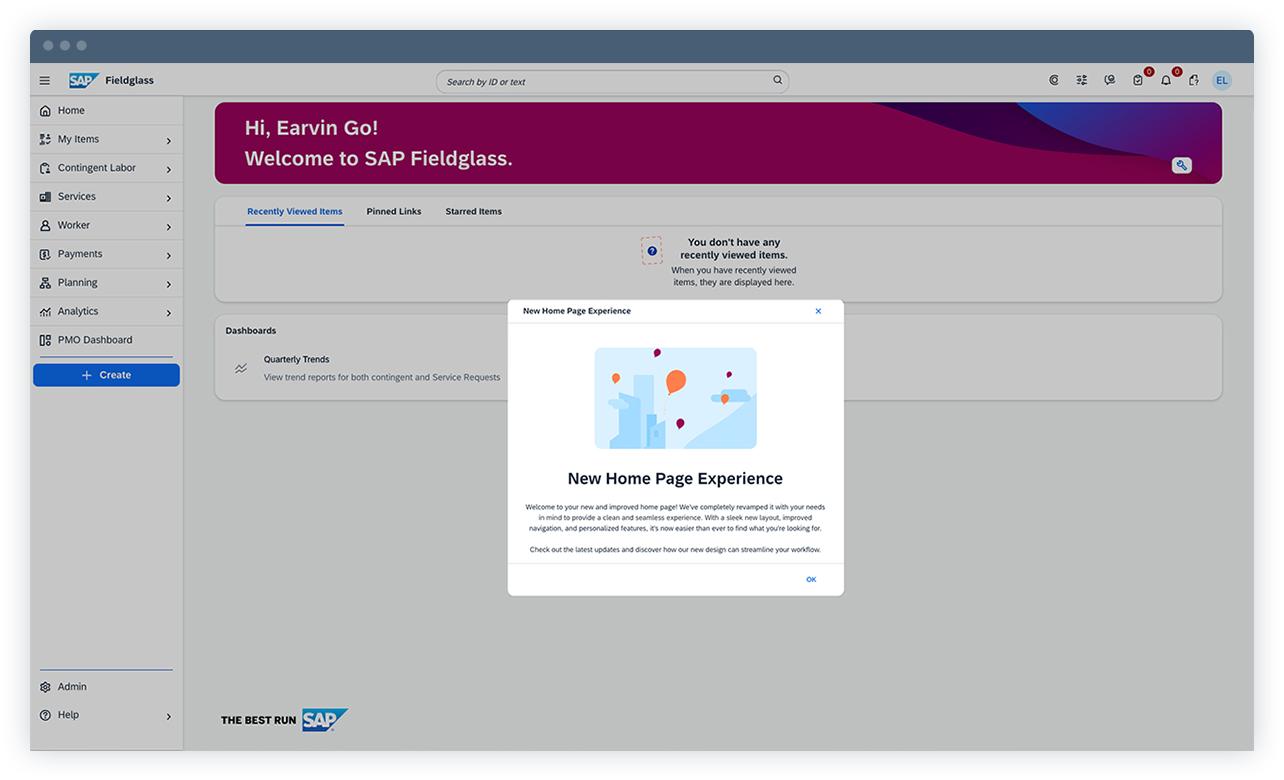The height and width of the screenshot is (780, 1284).
Task: Open the preferences filter icon
Action: click(x=1082, y=80)
